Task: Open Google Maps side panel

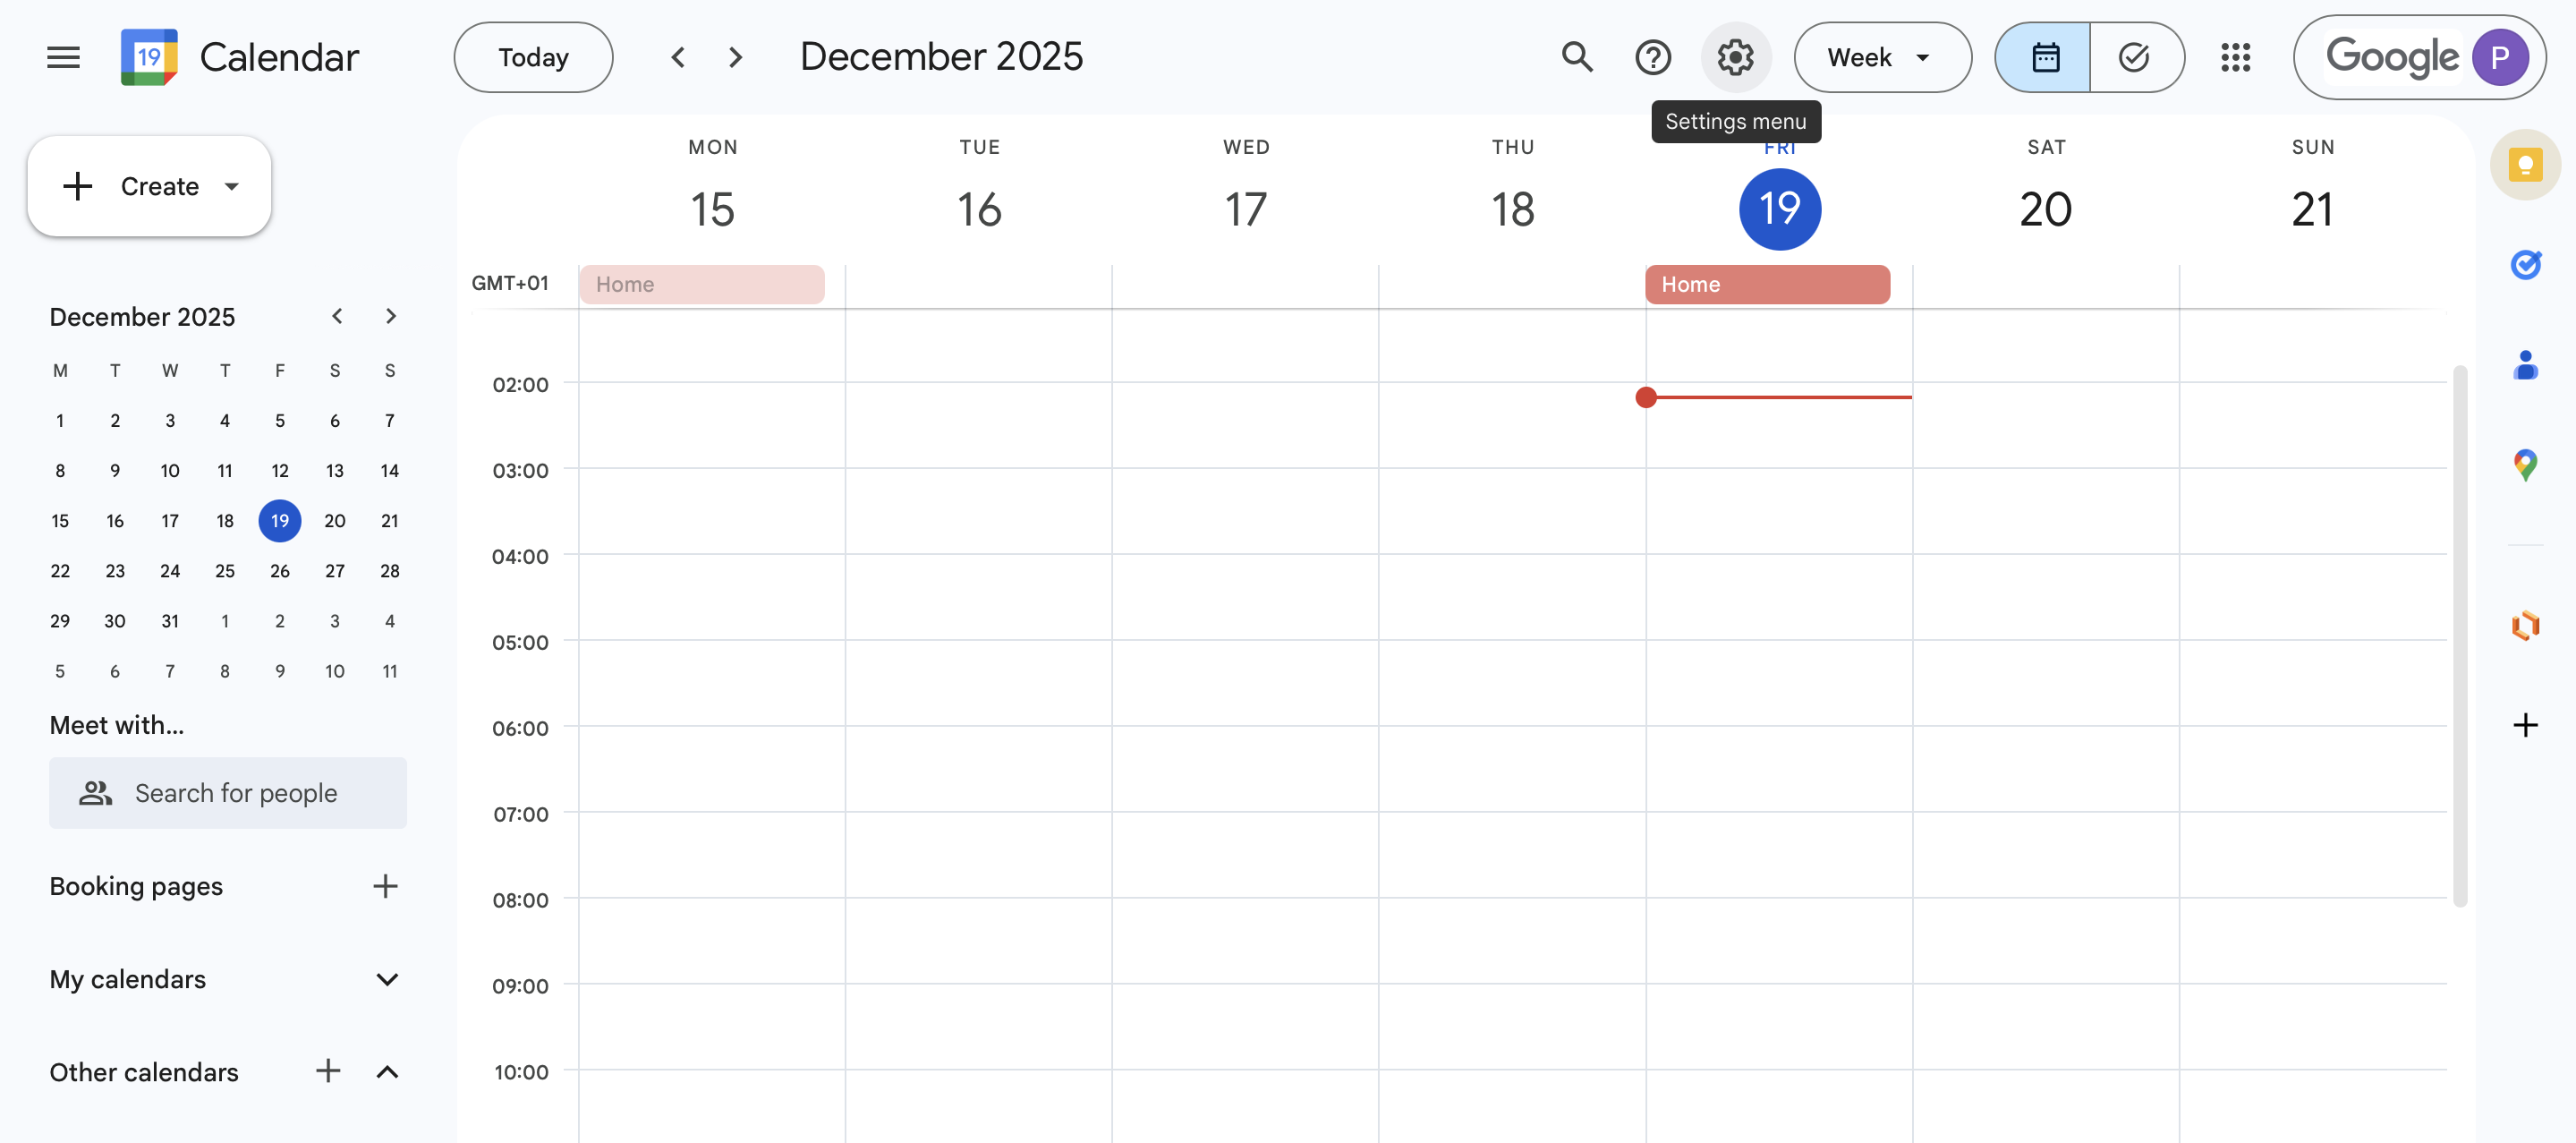Action: pos(2526,464)
